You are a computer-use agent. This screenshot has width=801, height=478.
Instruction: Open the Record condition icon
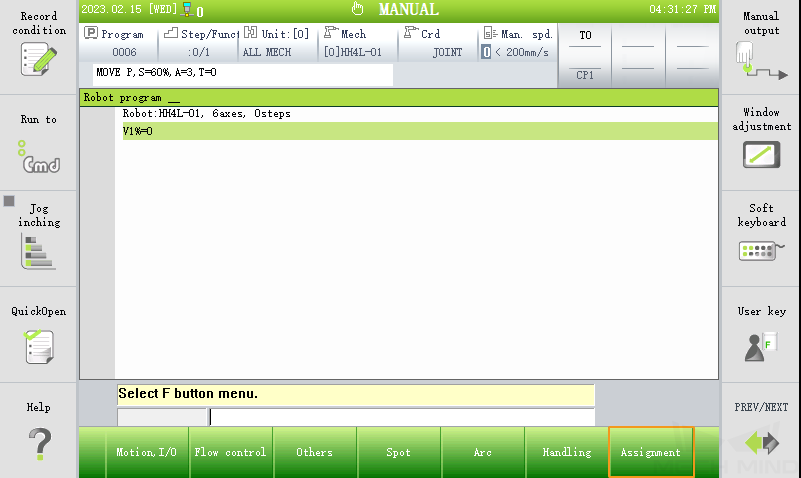click(x=39, y=59)
